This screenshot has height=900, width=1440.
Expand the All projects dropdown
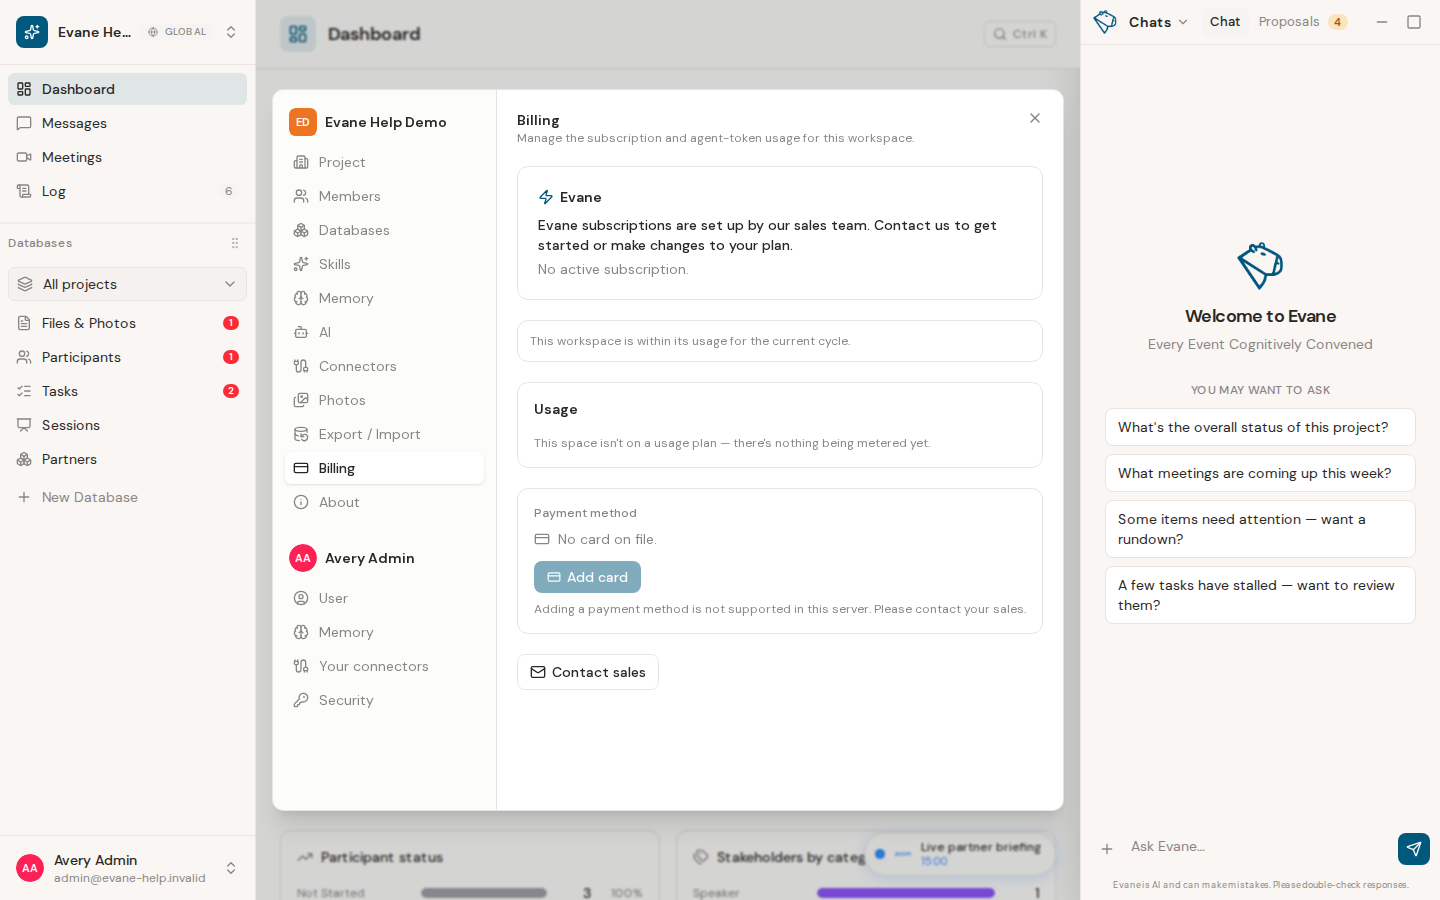127,284
